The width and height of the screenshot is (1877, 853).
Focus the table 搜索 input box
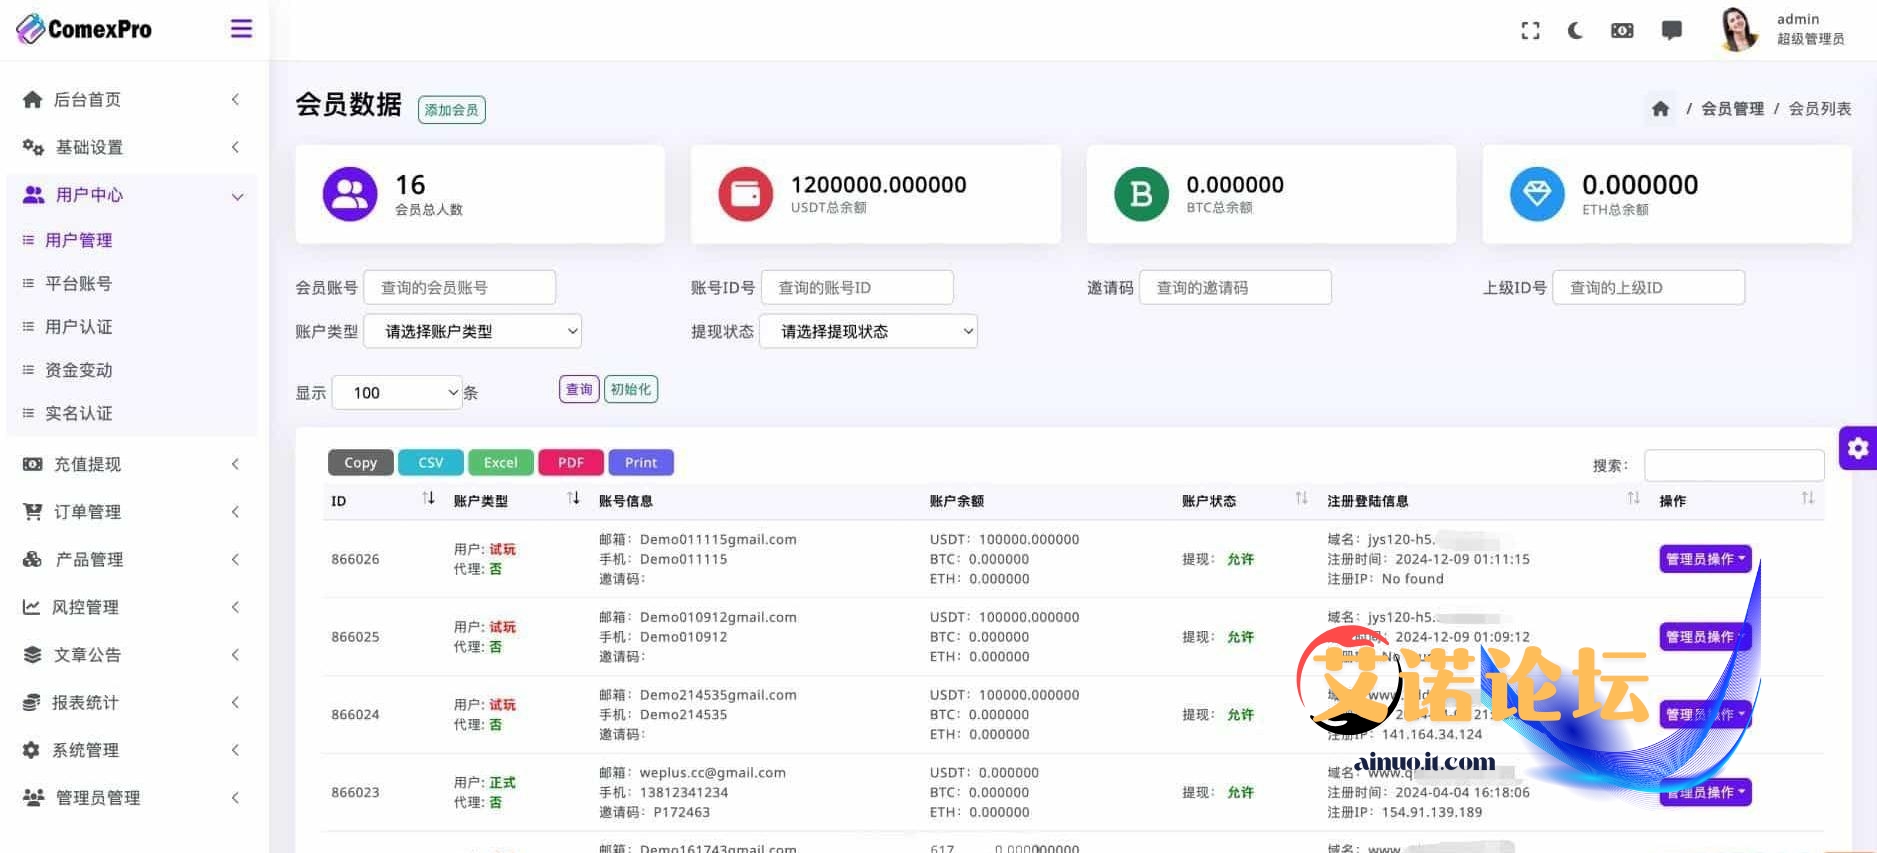[1734, 465]
